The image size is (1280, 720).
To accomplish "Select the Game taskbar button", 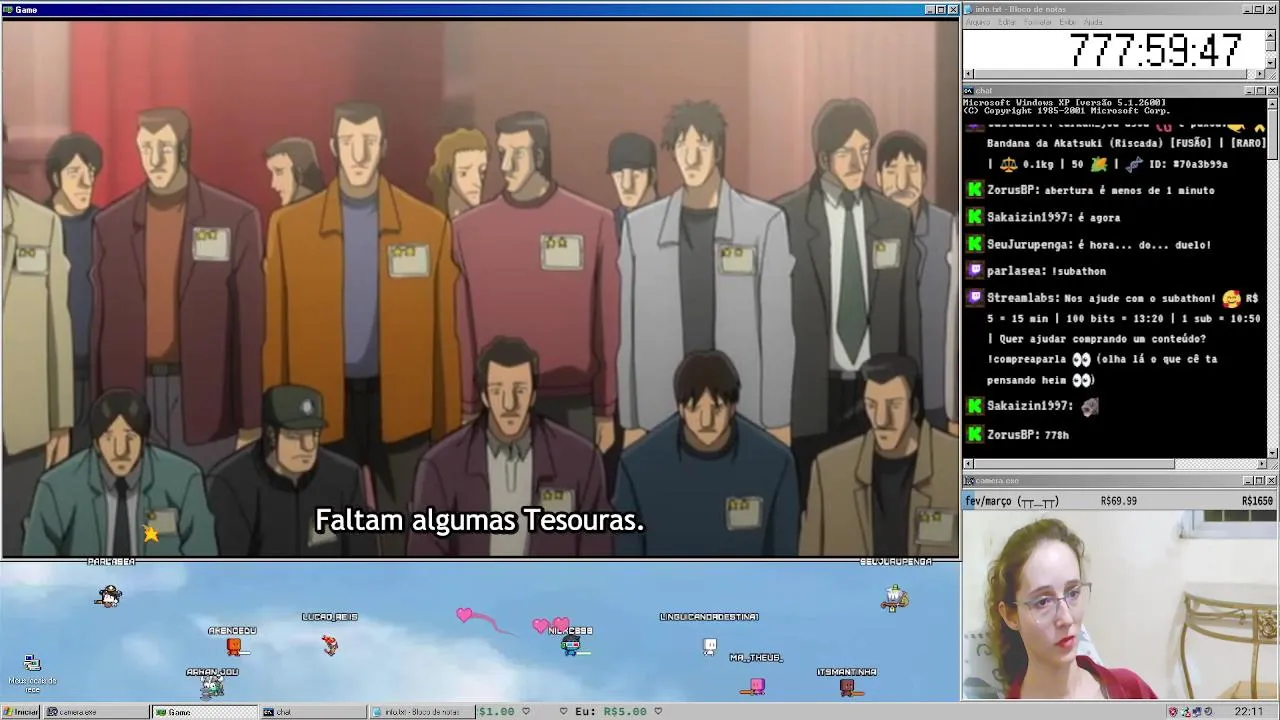I will tap(204, 712).
